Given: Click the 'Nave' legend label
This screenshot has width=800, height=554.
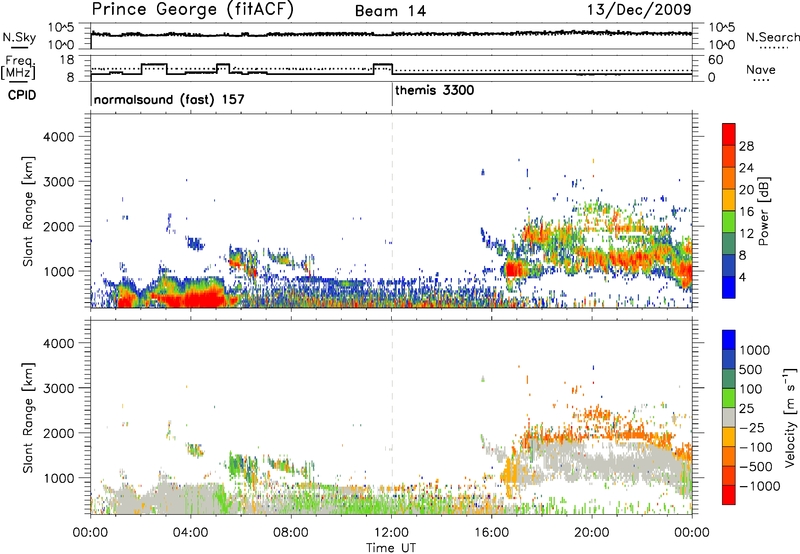Looking at the screenshot, I should coord(761,69).
